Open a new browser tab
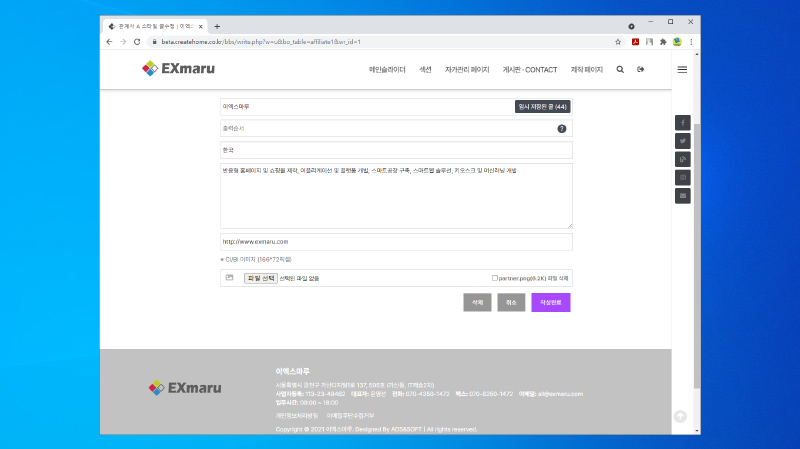The height and width of the screenshot is (449, 800). (217, 27)
